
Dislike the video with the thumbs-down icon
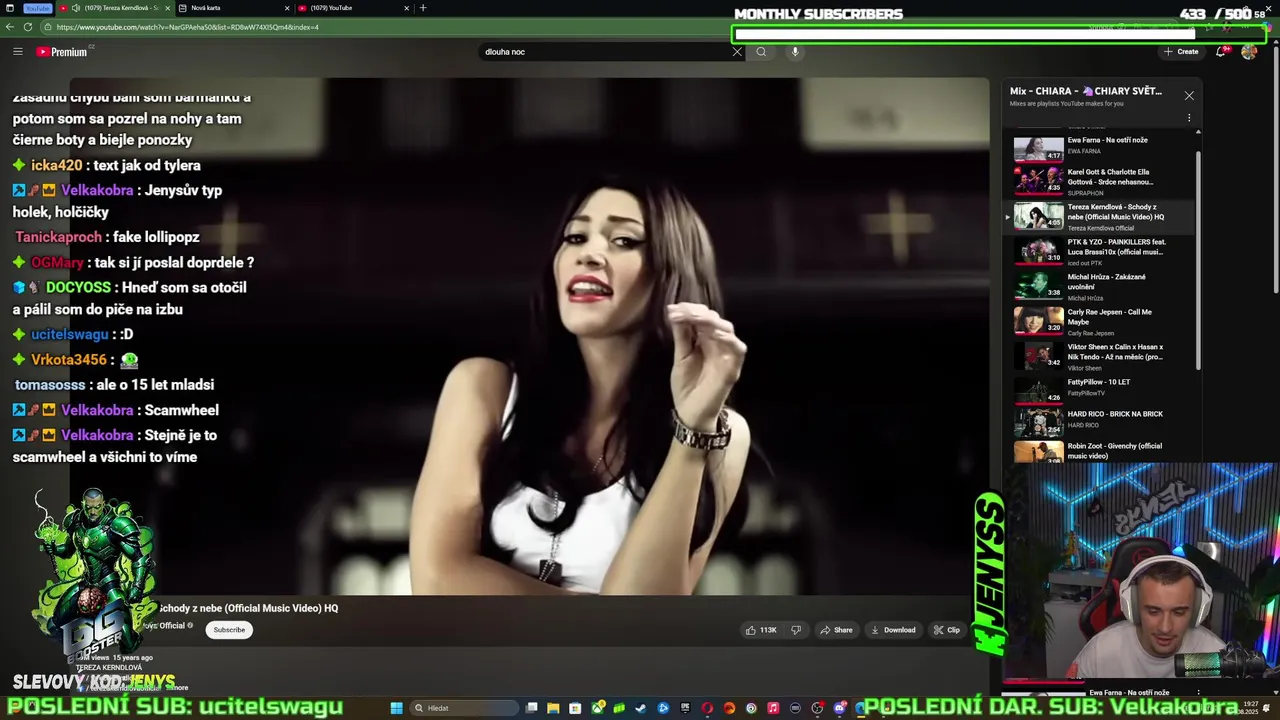click(x=796, y=630)
